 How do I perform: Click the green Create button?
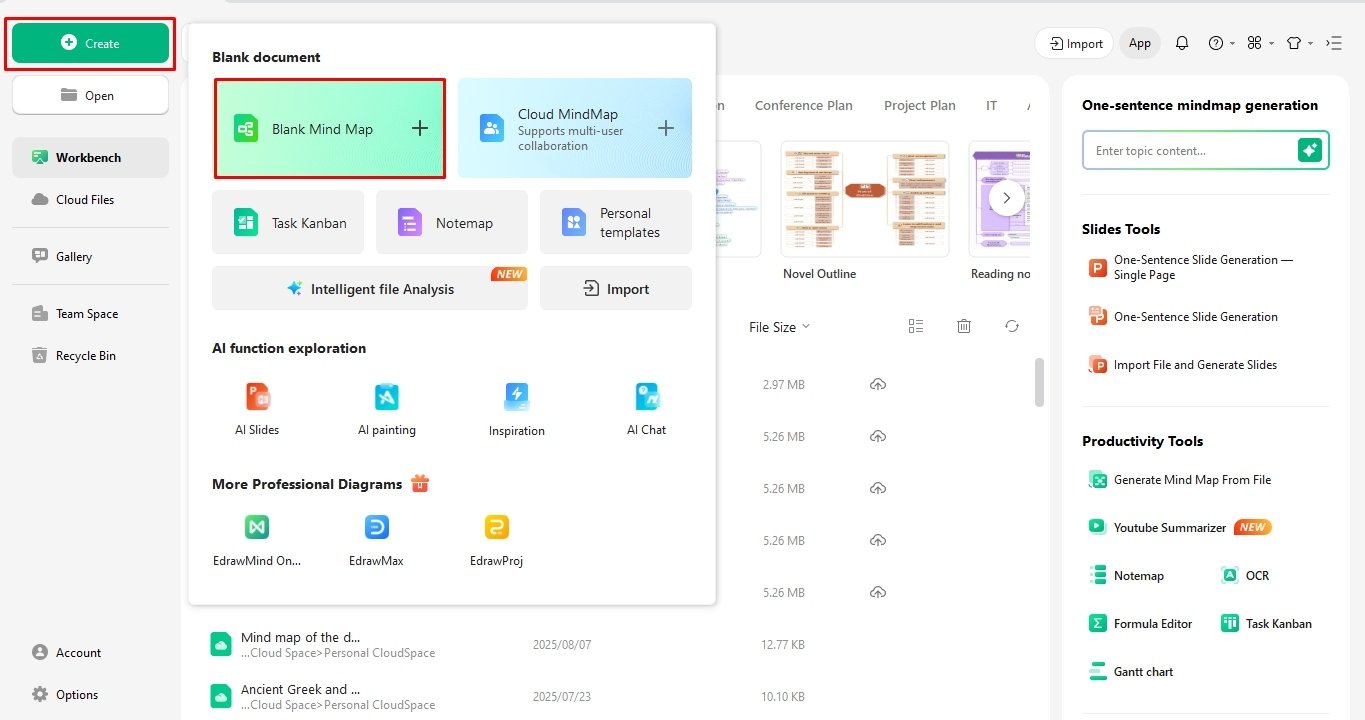point(90,43)
